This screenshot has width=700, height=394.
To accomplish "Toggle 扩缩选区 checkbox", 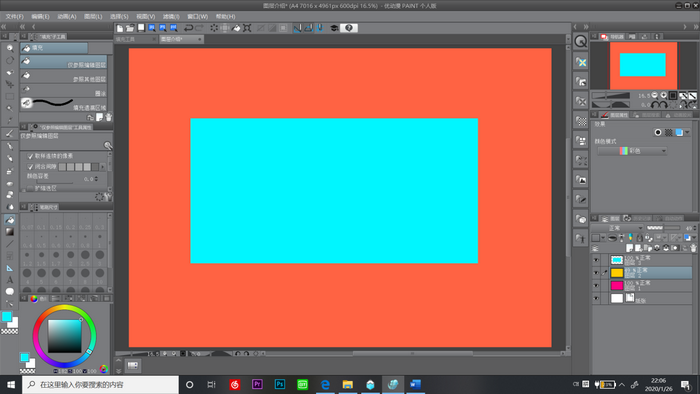I will [x=30, y=188].
